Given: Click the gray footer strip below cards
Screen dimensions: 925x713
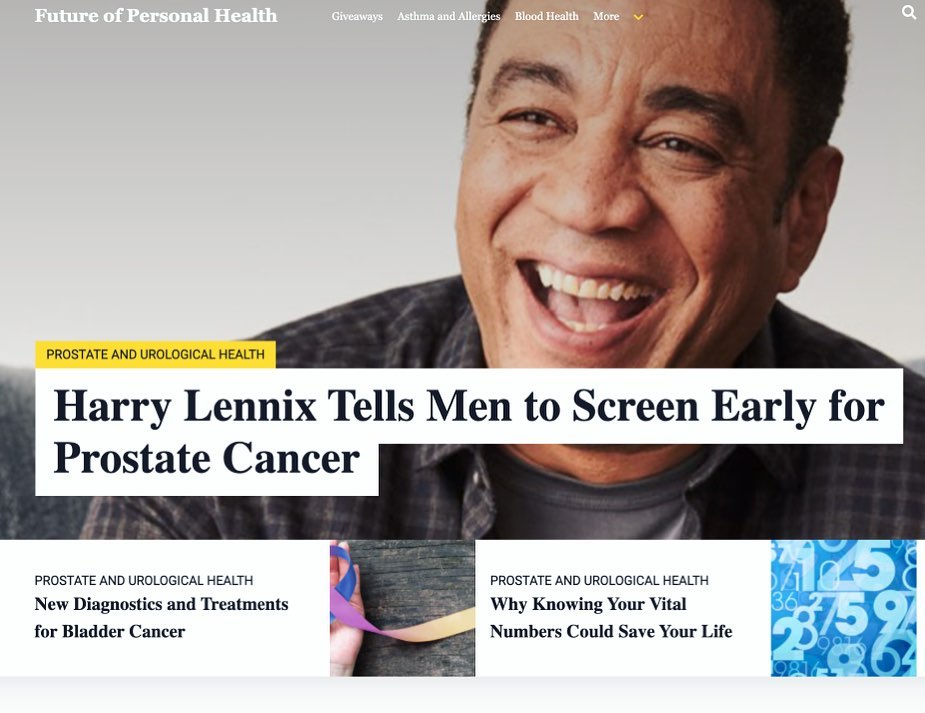Looking at the screenshot, I should click(462, 695).
